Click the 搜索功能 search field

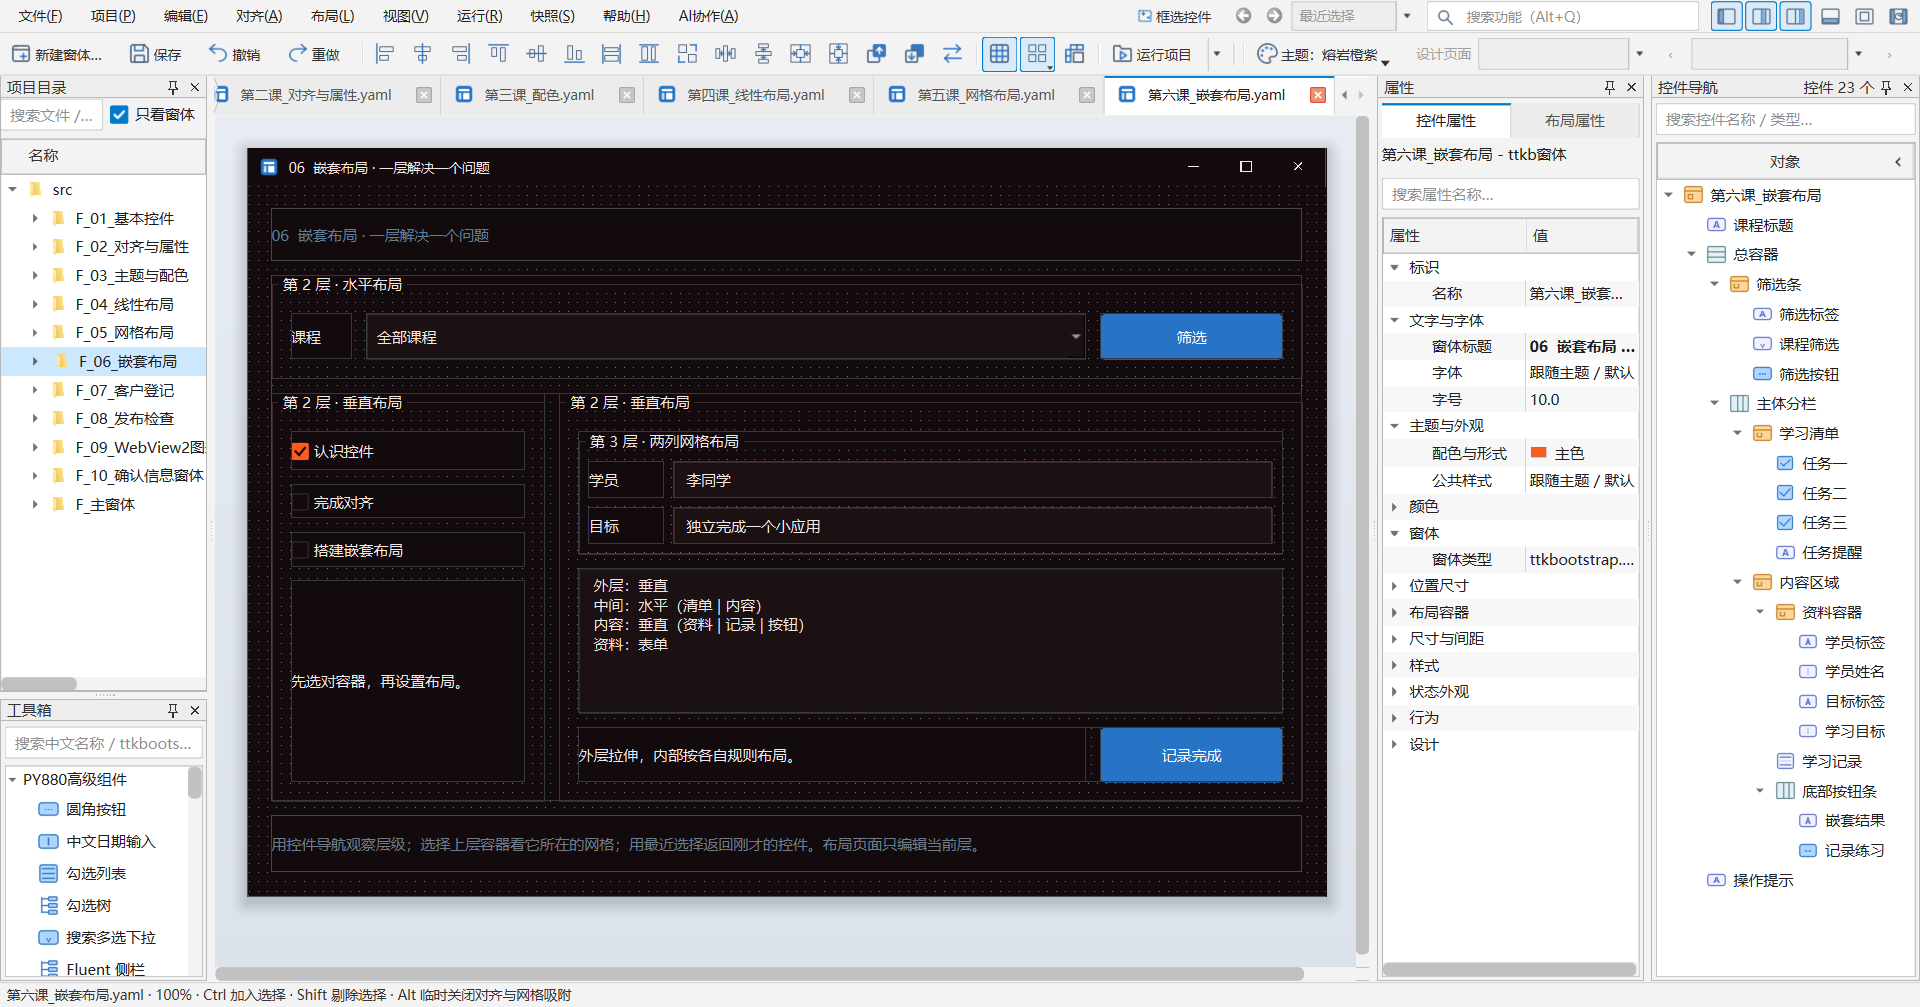click(1564, 16)
